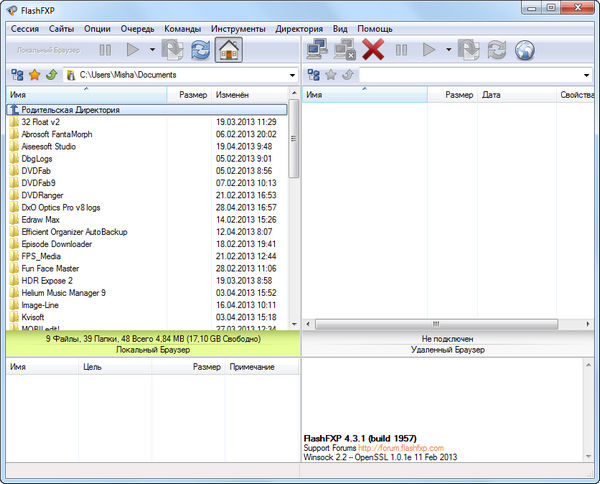Click the left pane pause icon
This screenshot has height=484, width=600.
[105, 49]
